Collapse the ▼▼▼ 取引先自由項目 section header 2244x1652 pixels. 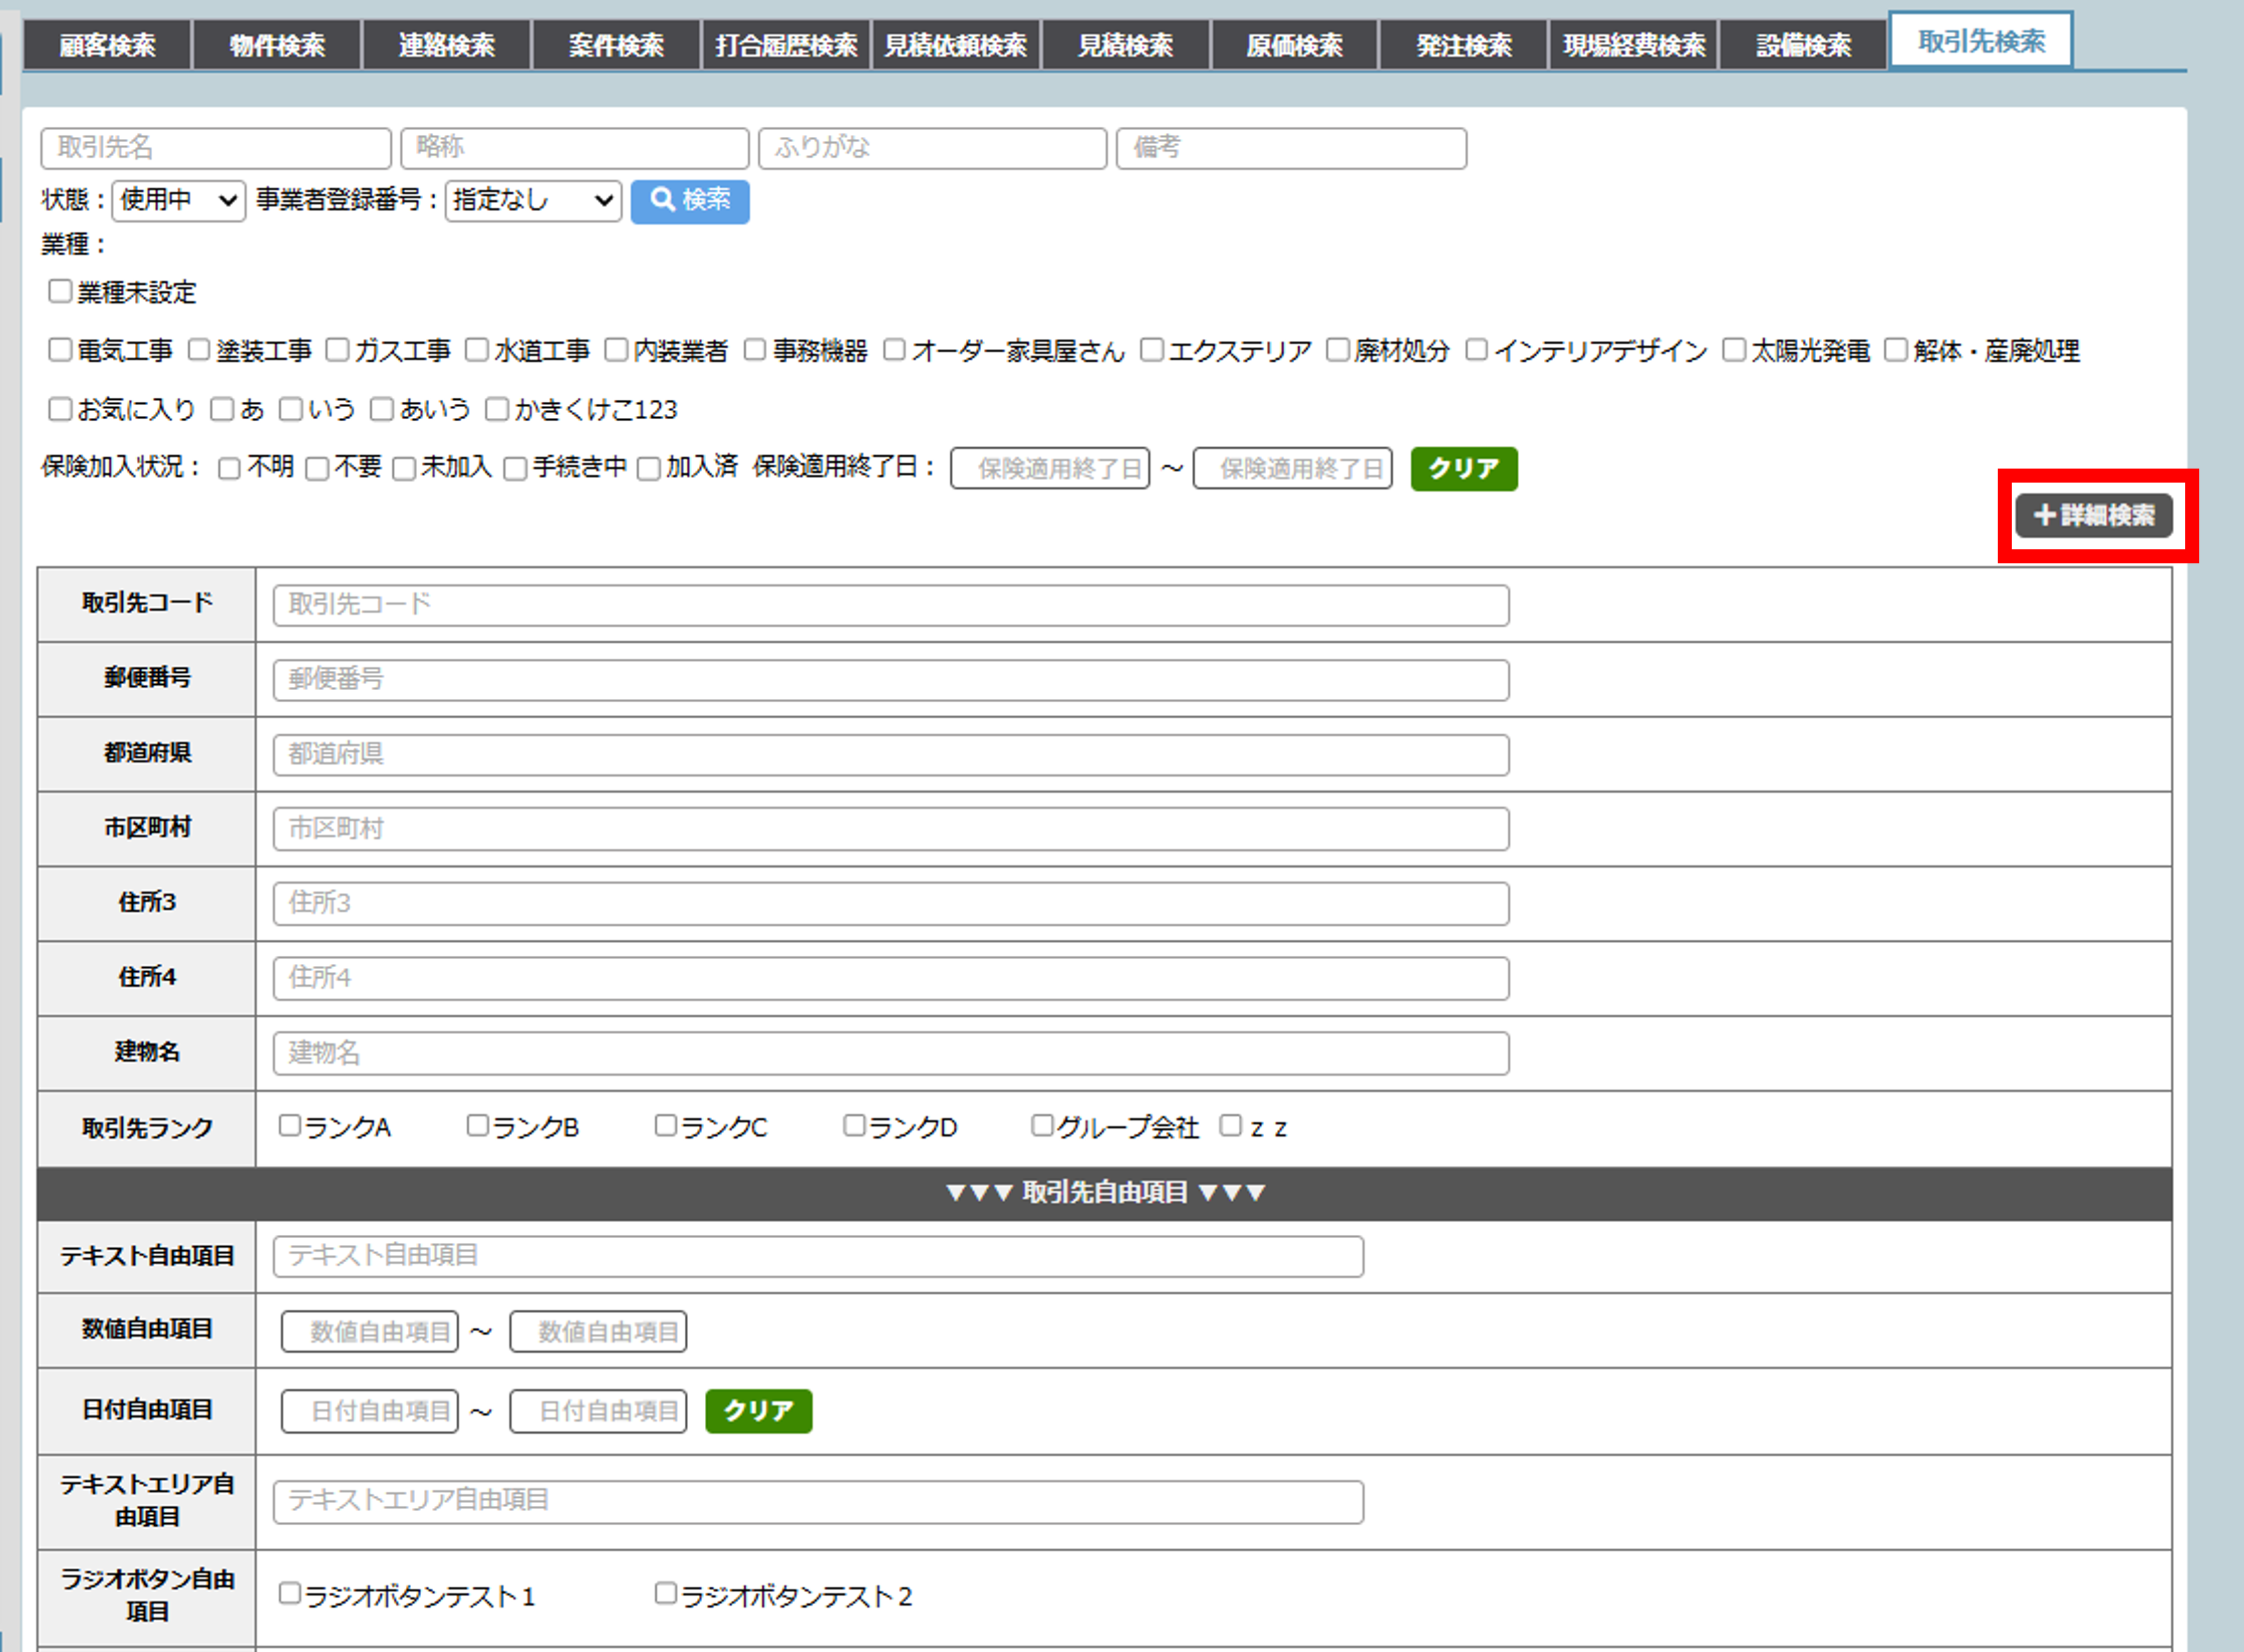pos(1104,1192)
